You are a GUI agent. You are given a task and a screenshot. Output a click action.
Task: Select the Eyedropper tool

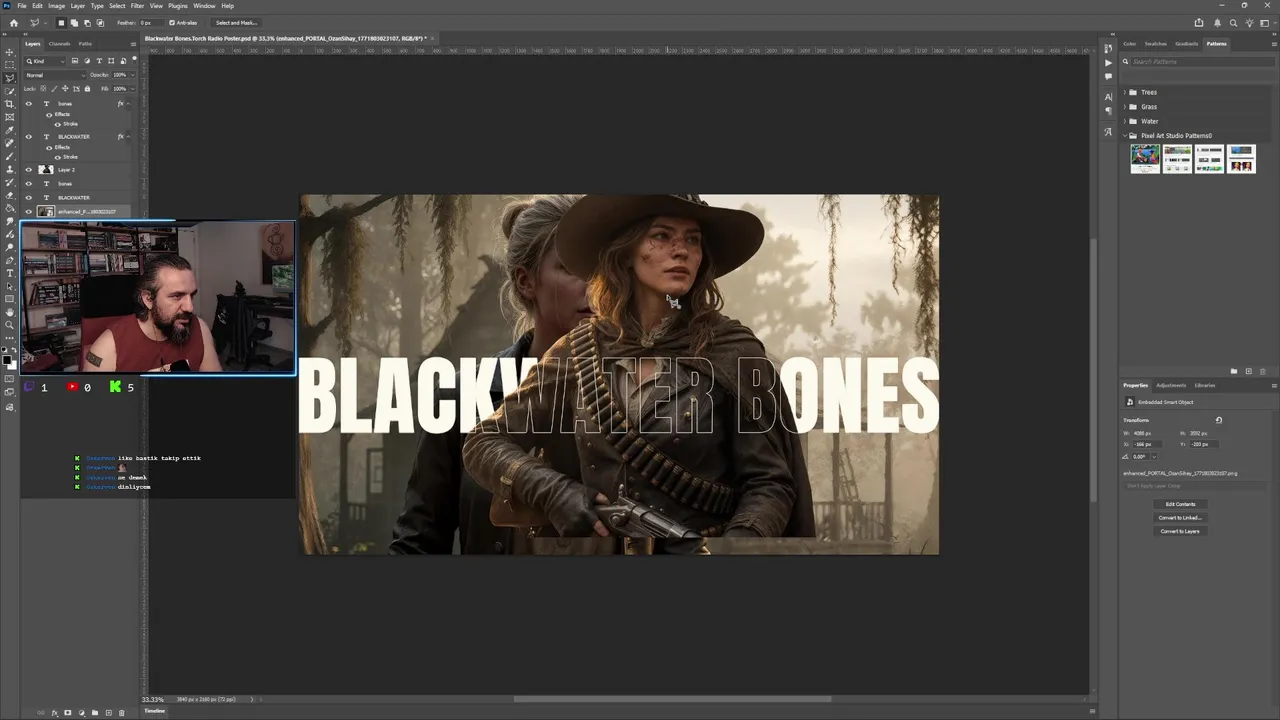click(10, 130)
